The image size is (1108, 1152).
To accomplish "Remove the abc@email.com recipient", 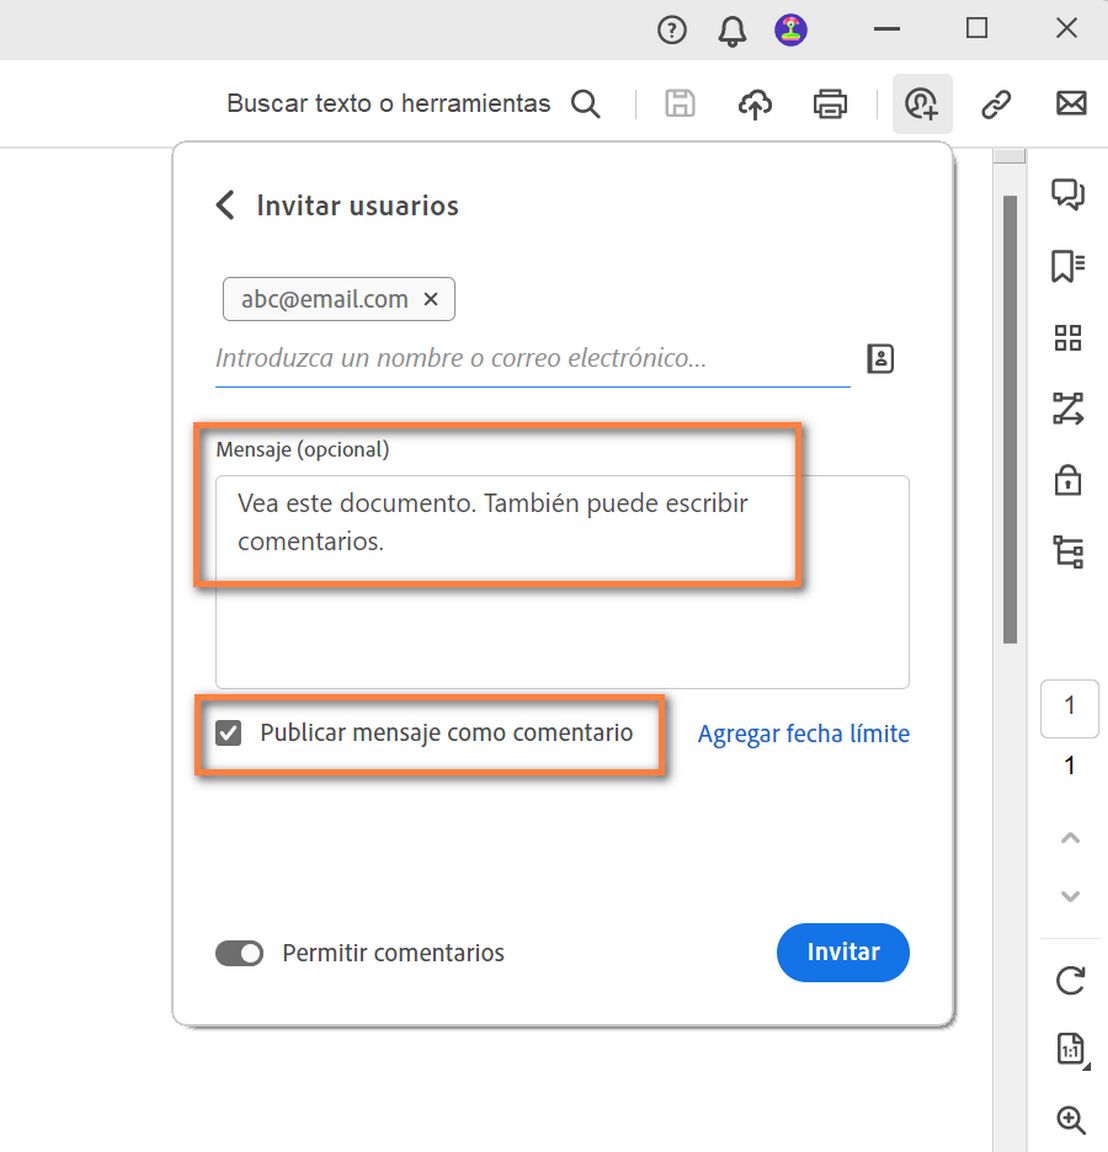I will point(431,299).
